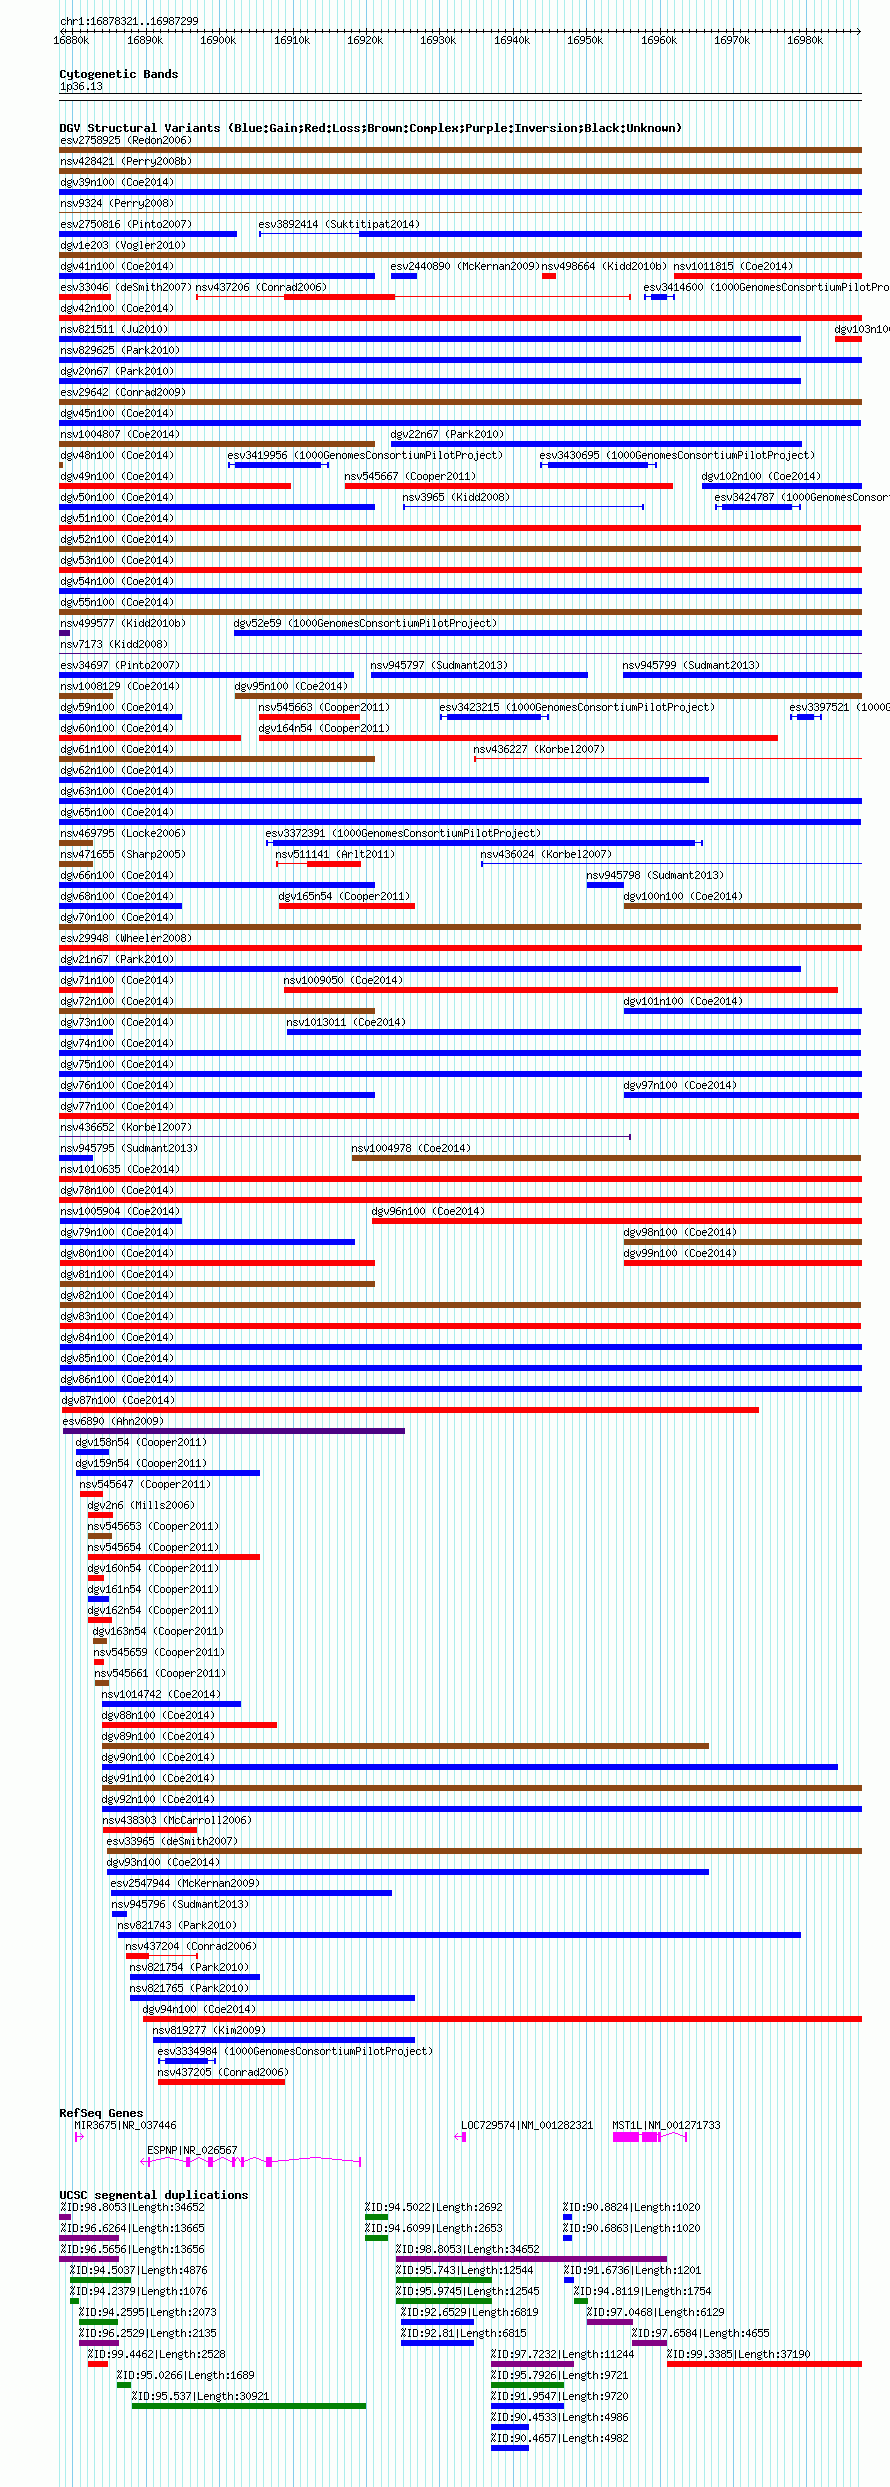Select variant esv33965 (deSmith2007)
The width and height of the screenshot is (890, 2487).
pyautogui.click(x=172, y=1841)
